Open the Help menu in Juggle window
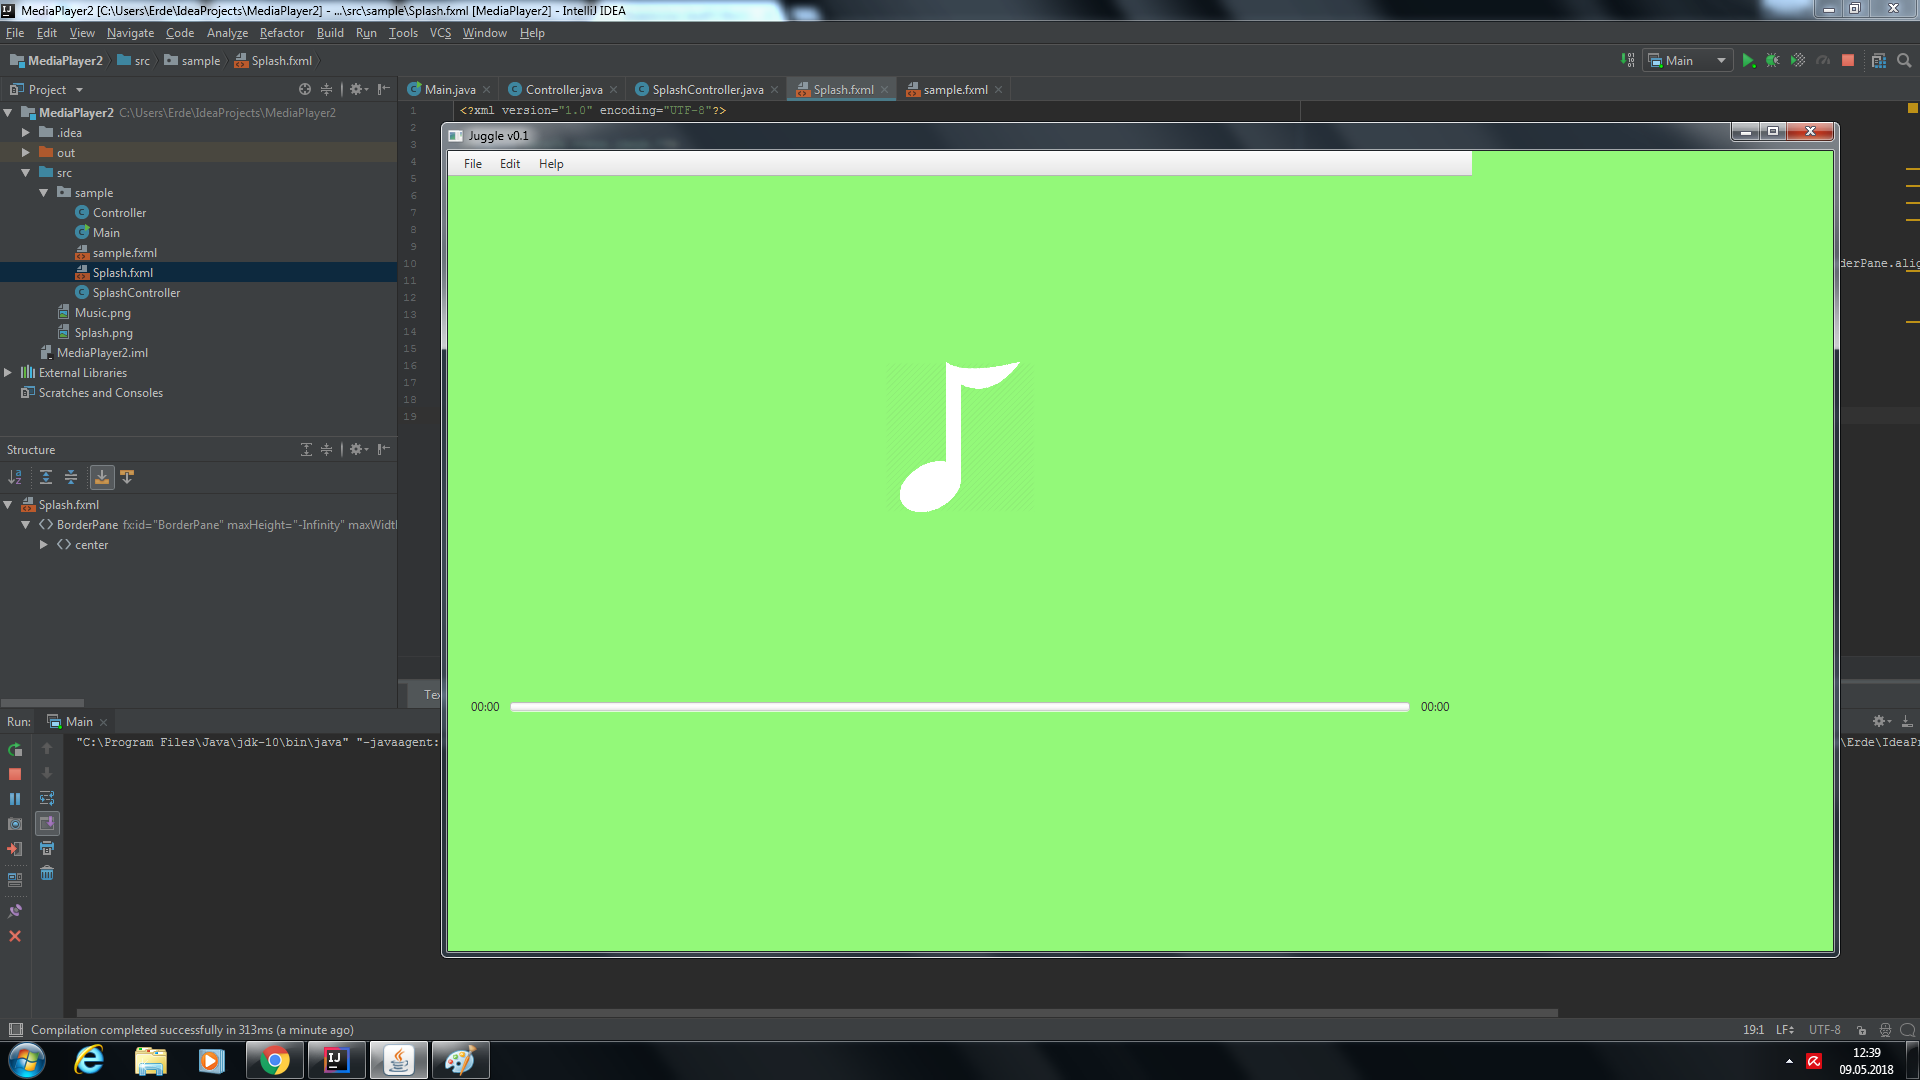1920x1080 pixels. coord(551,164)
